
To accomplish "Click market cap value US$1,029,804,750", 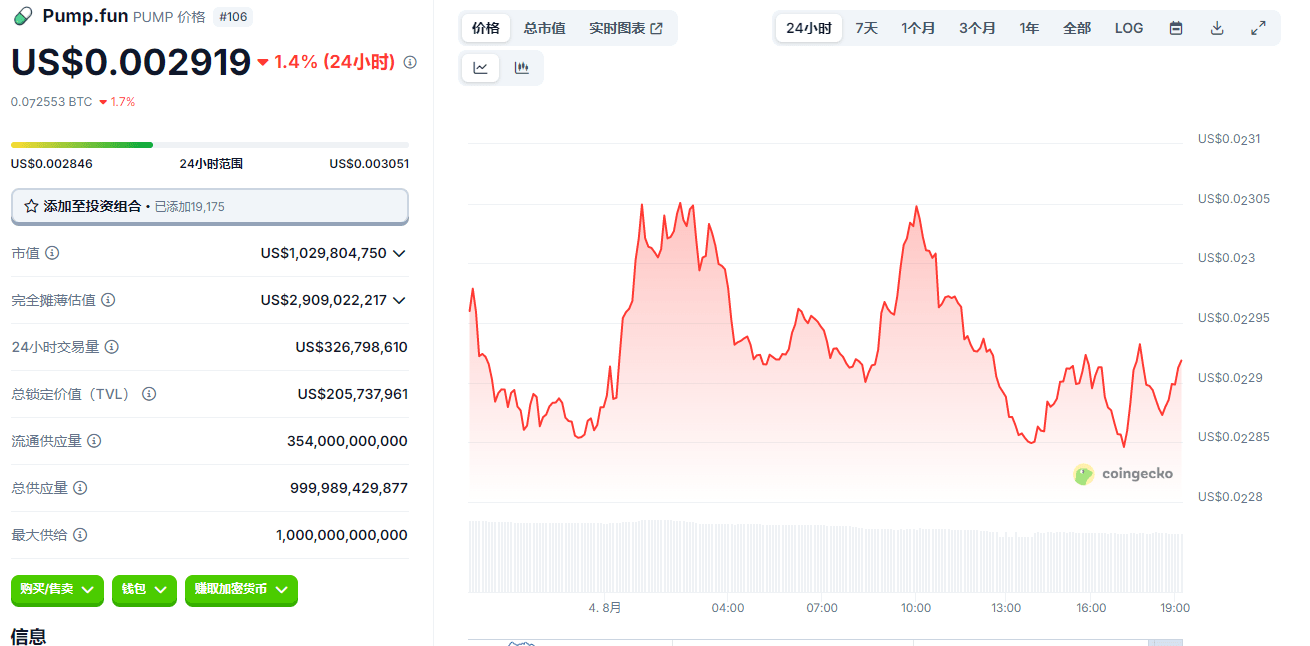I will point(323,253).
